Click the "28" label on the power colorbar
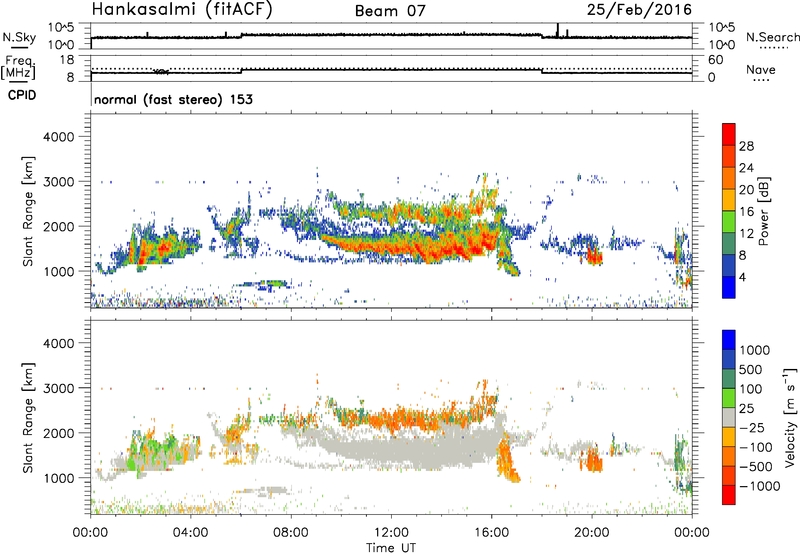 point(746,146)
